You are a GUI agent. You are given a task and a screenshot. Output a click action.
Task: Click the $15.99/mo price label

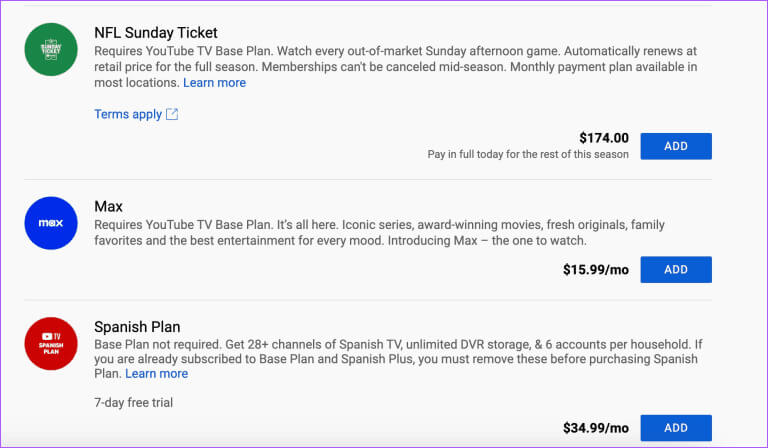596,270
